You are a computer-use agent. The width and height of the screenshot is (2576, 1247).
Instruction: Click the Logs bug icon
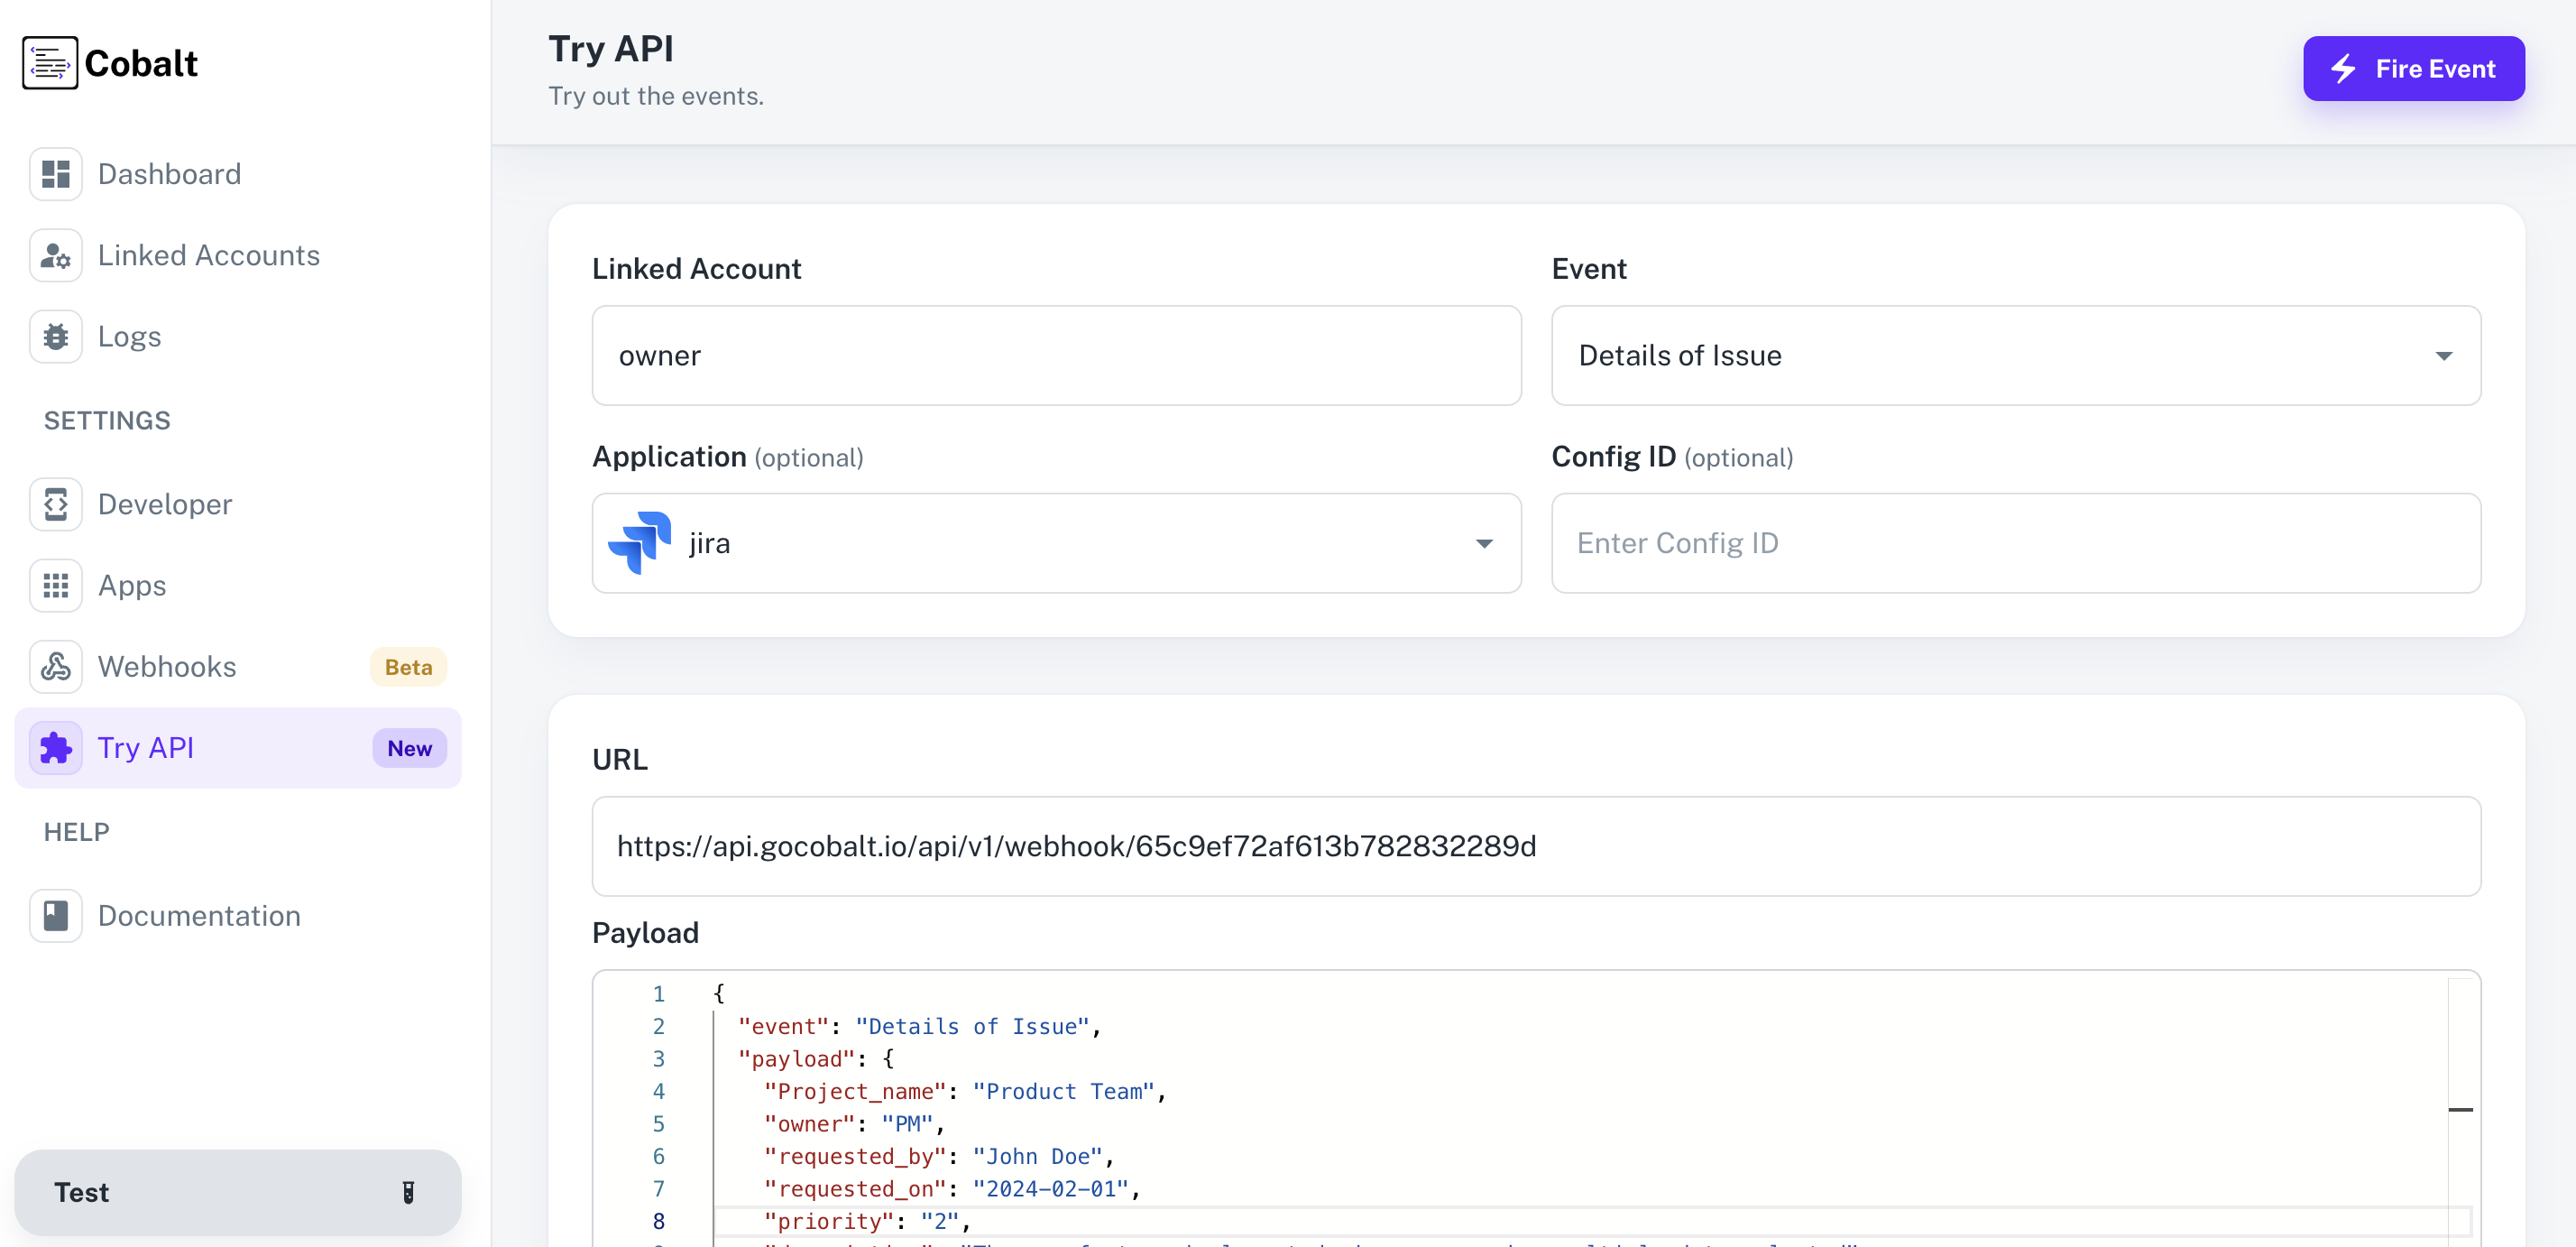pyautogui.click(x=56, y=337)
